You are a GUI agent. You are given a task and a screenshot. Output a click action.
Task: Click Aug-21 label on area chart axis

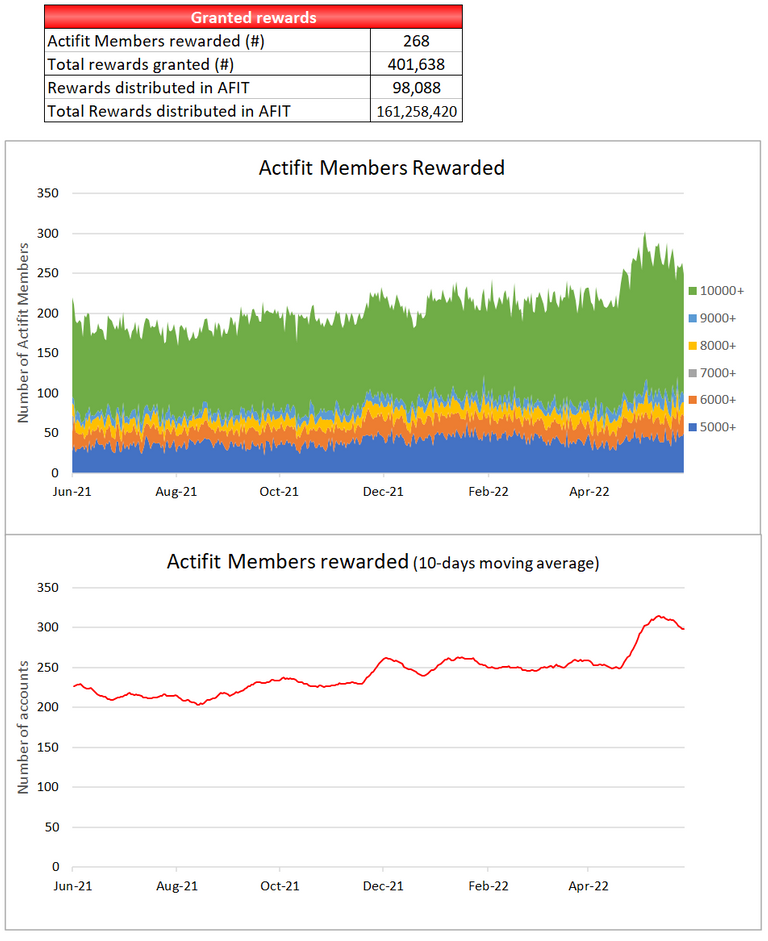point(176,492)
